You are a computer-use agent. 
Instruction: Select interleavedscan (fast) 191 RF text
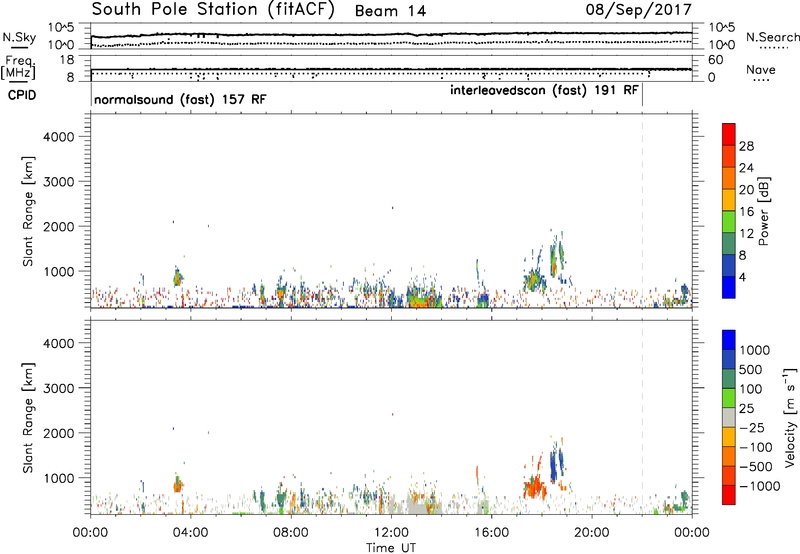pos(544,90)
